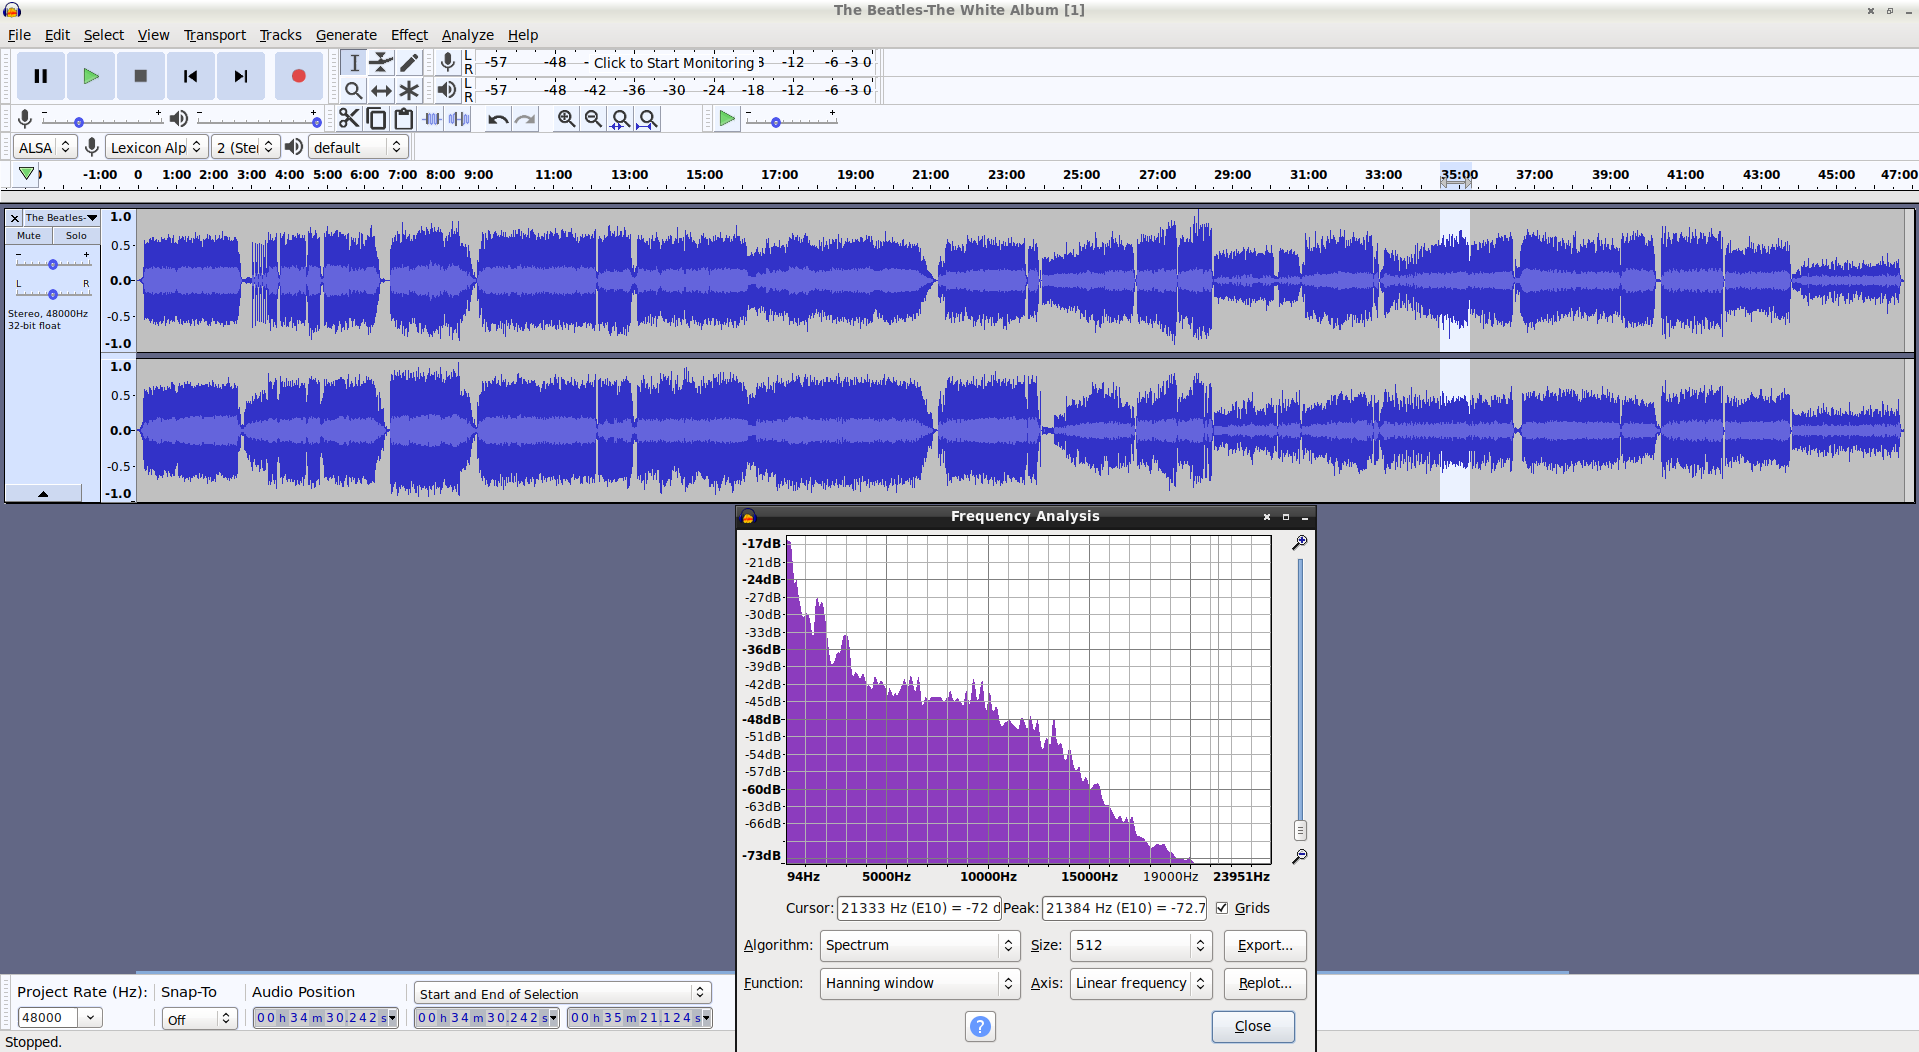This screenshot has height=1052, width=1919.
Task: Open the Size 512 dropdown
Action: point(1141,945)
